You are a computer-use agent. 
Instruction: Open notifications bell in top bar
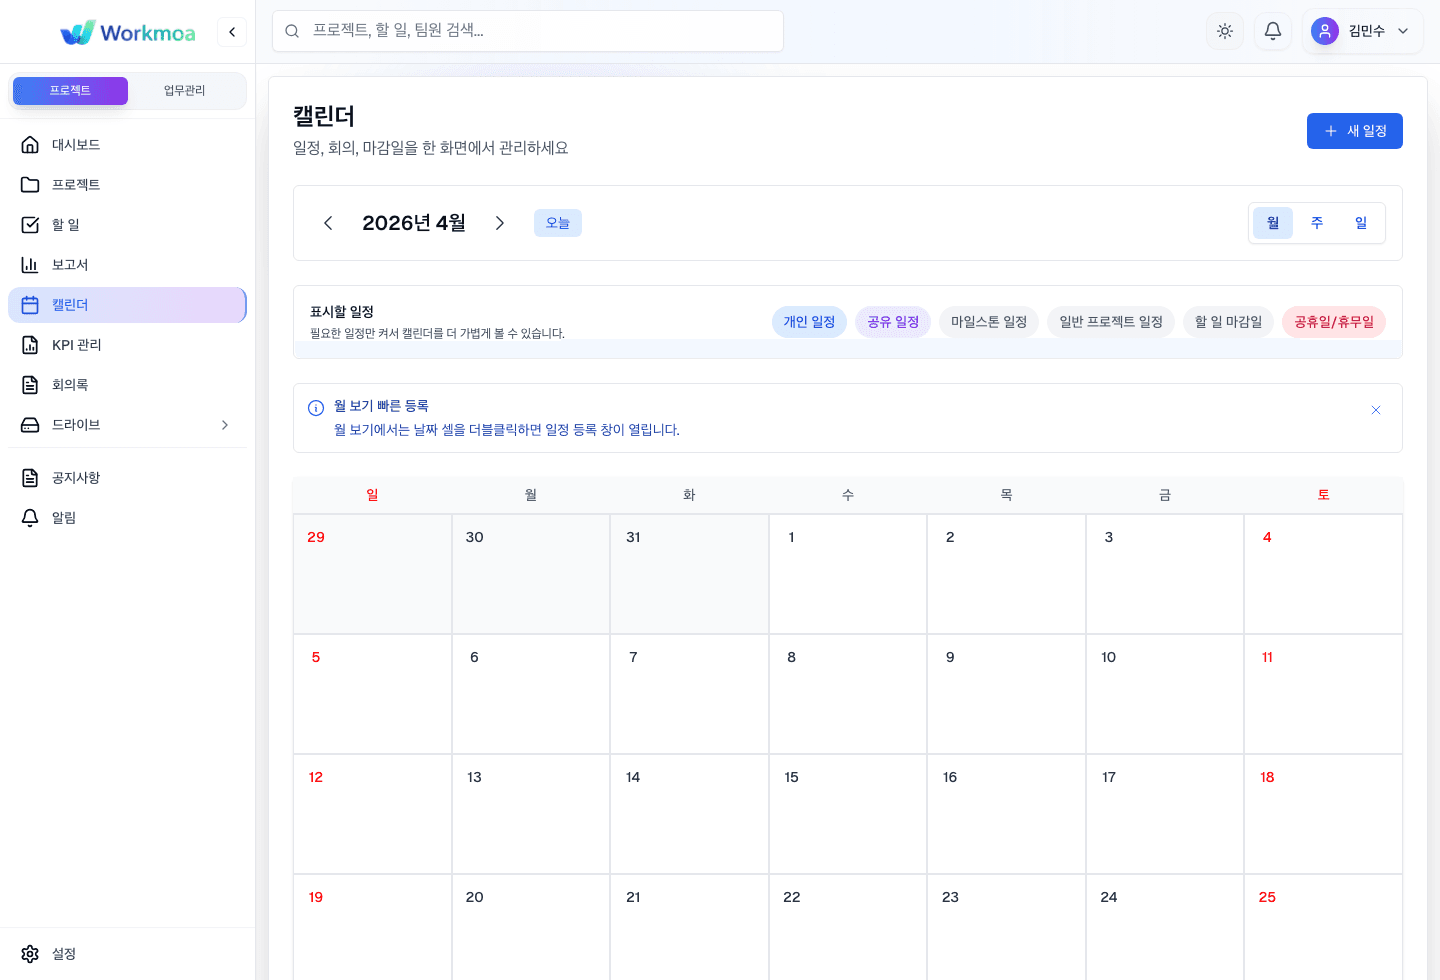[x=1273, y=31]
